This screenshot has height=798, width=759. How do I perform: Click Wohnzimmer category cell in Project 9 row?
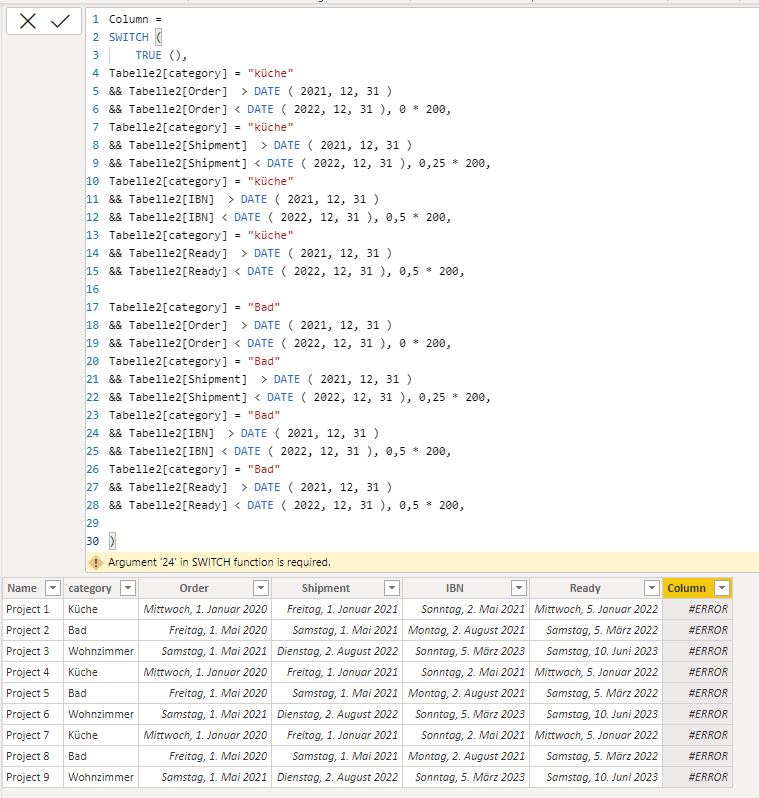coord(101,777)
